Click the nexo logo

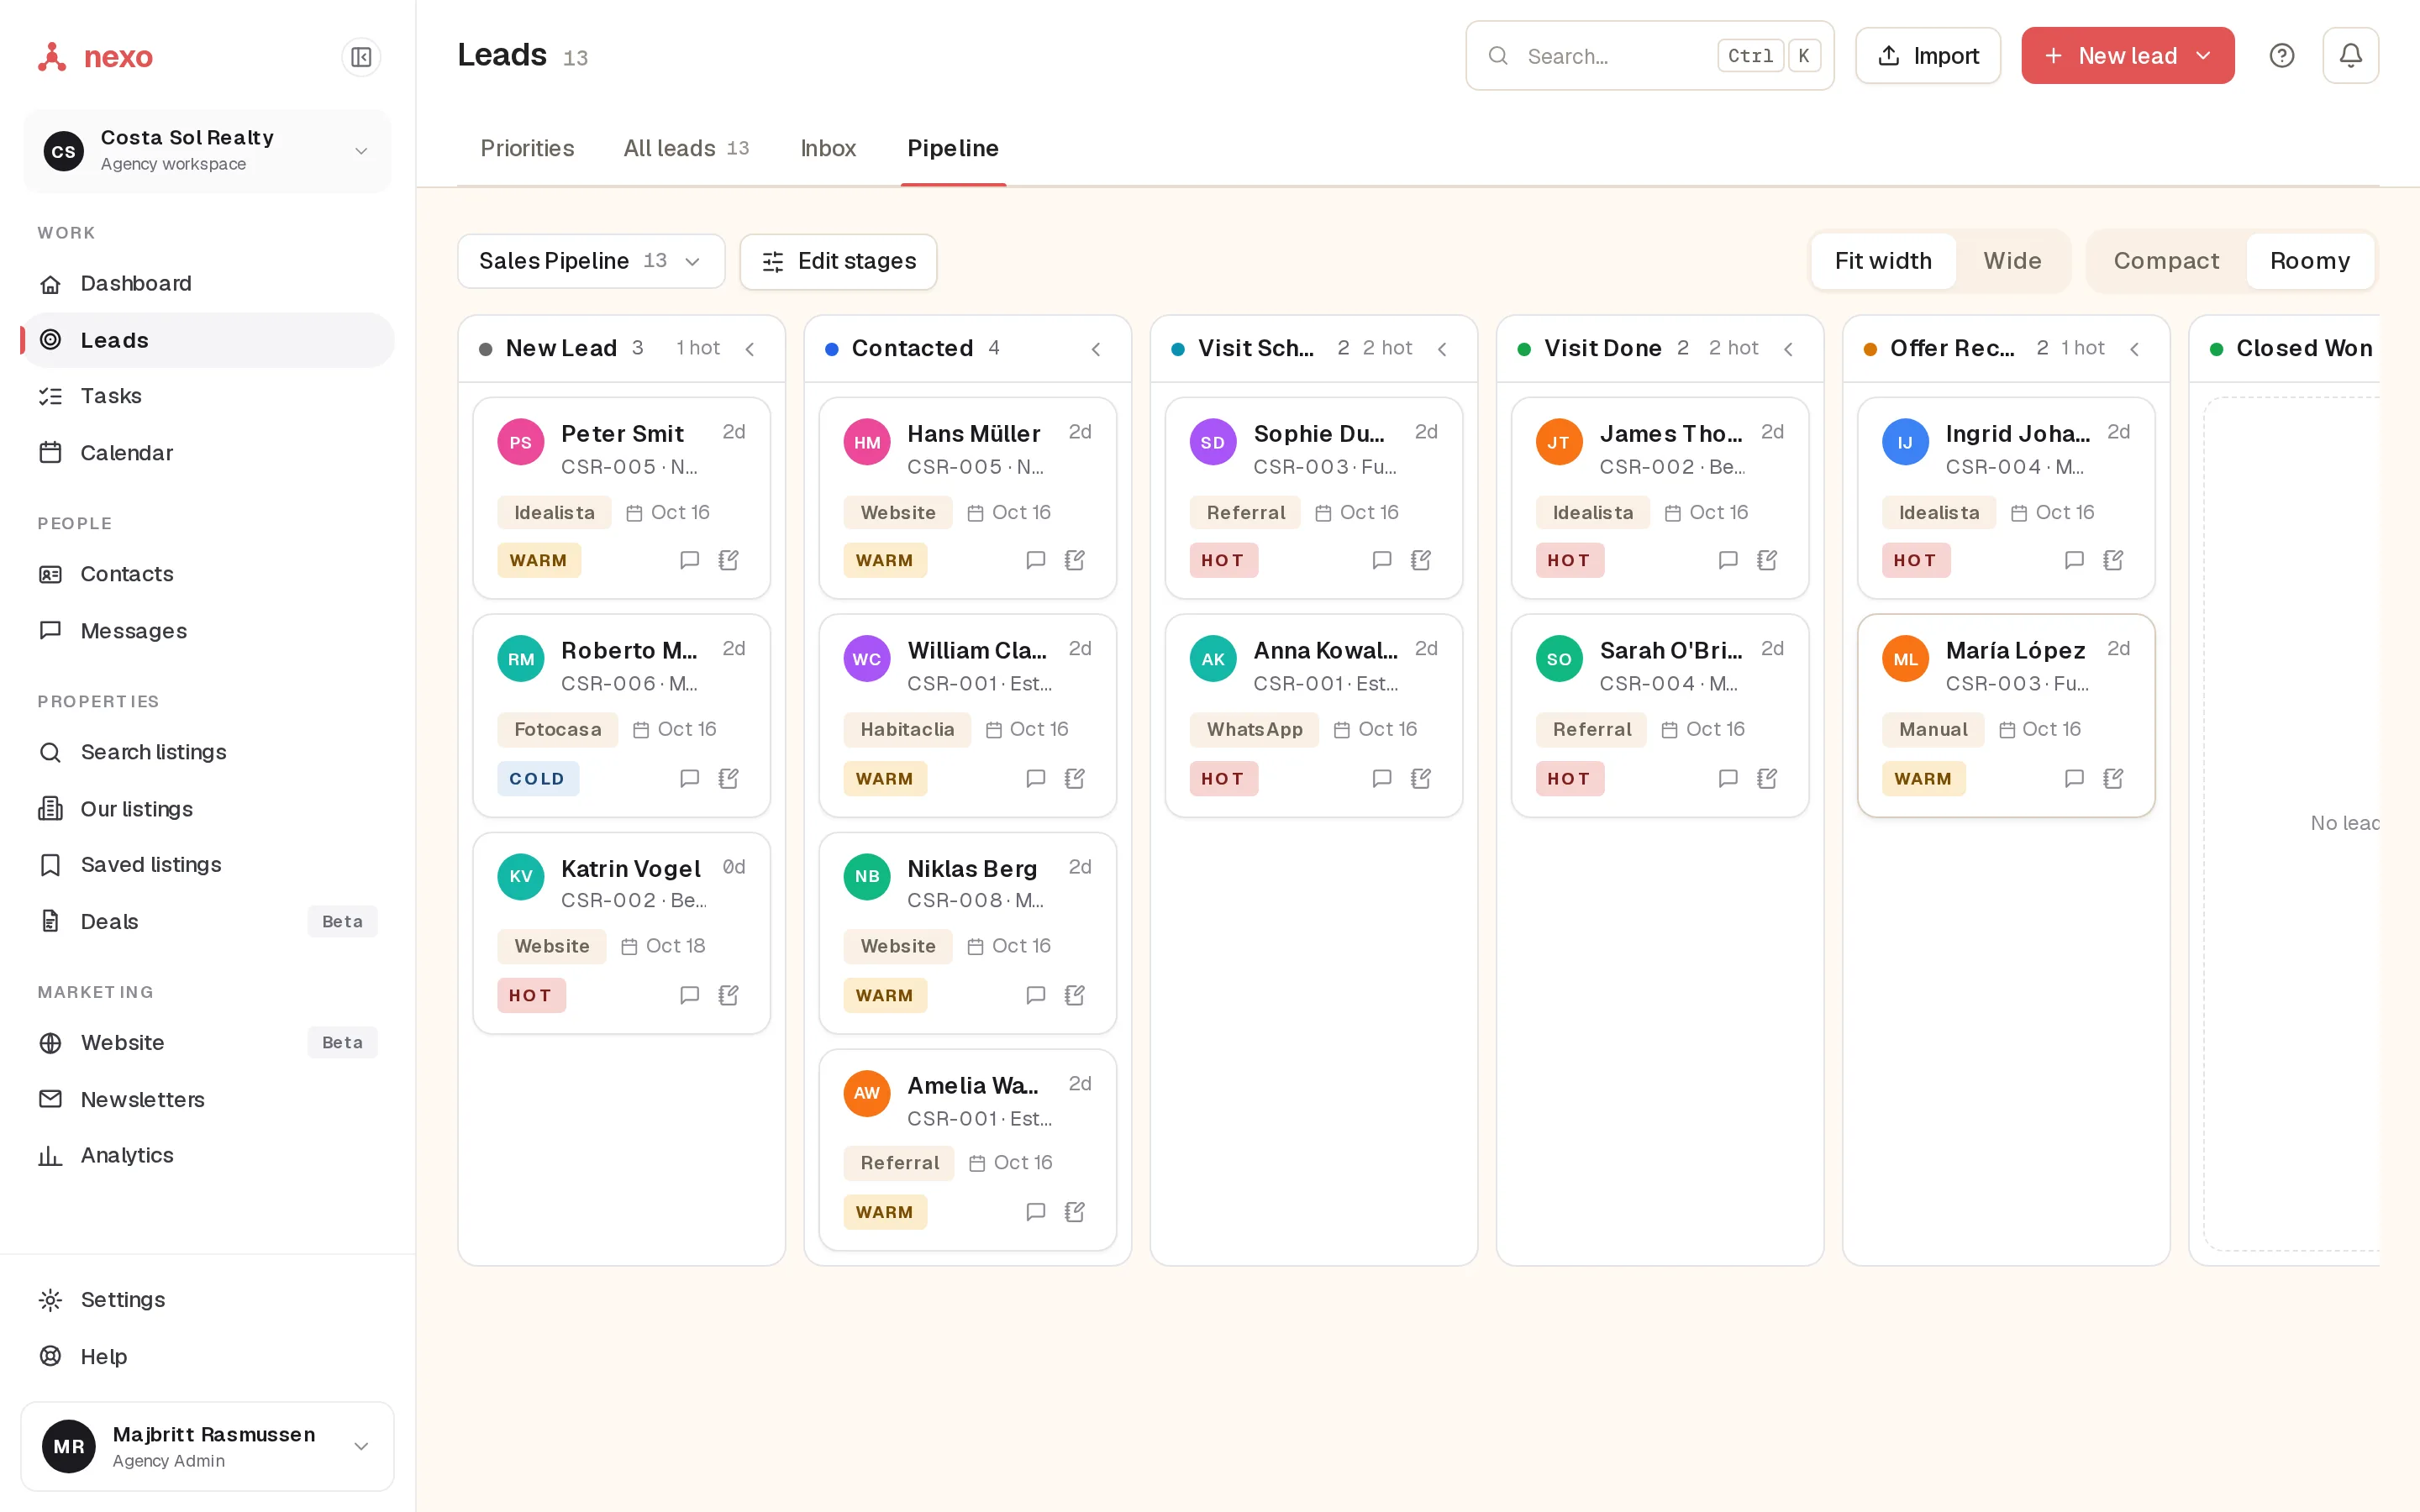pyautogui.click(x=95, y=56)
